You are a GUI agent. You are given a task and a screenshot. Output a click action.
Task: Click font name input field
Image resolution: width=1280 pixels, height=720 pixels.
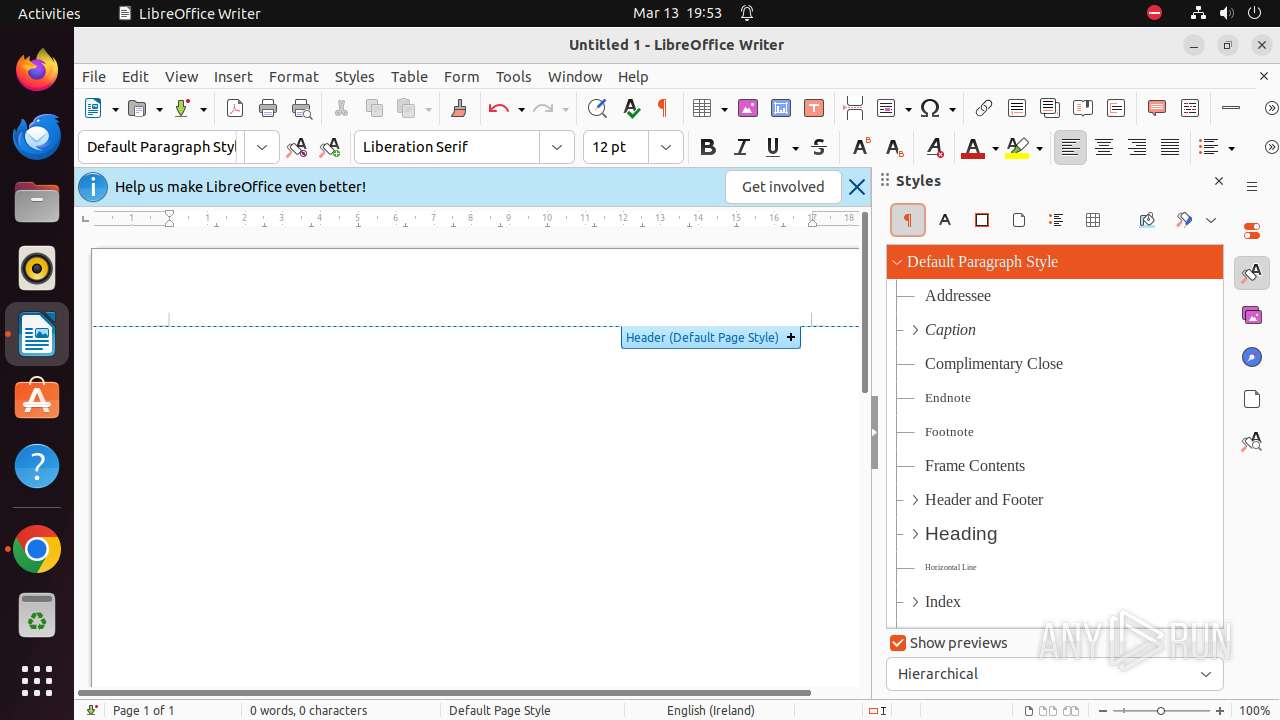447,147
